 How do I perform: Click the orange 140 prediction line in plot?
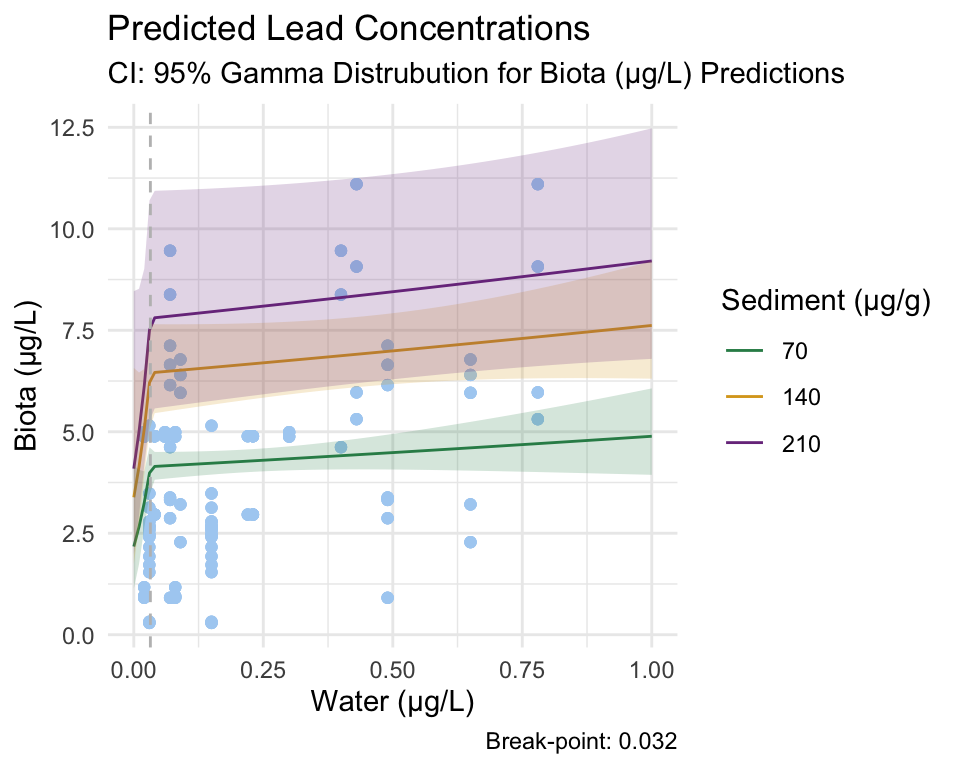point(400,348)
